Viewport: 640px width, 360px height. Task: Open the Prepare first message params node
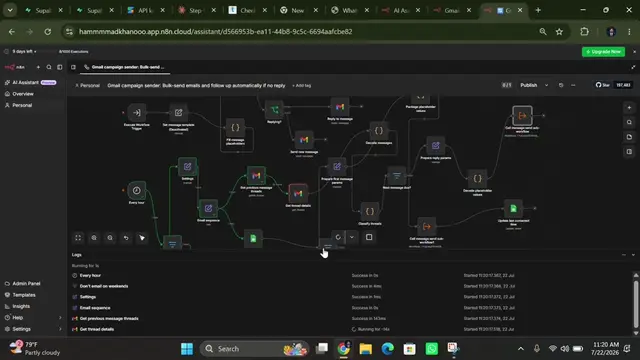point(337,167)
